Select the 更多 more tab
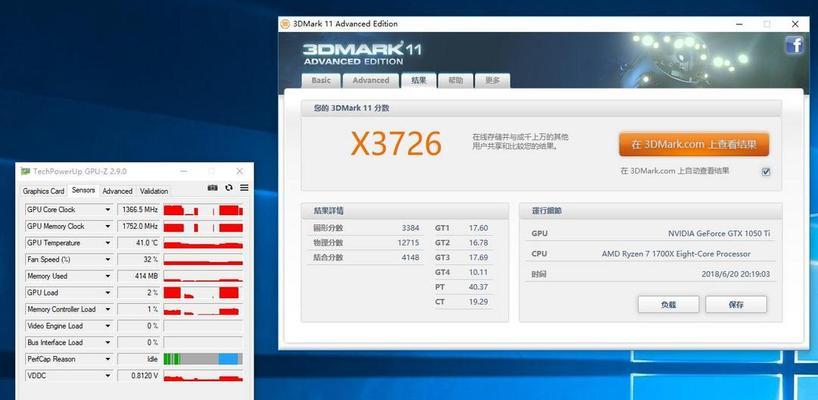818x400 pixels. coord(492,80)
